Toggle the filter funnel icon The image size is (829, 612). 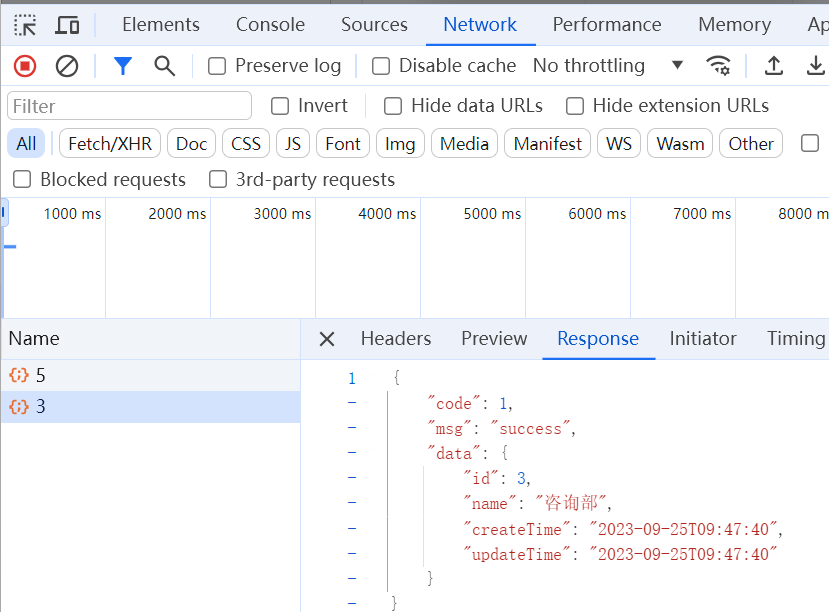pyautogui.click(x=123, y=66)
